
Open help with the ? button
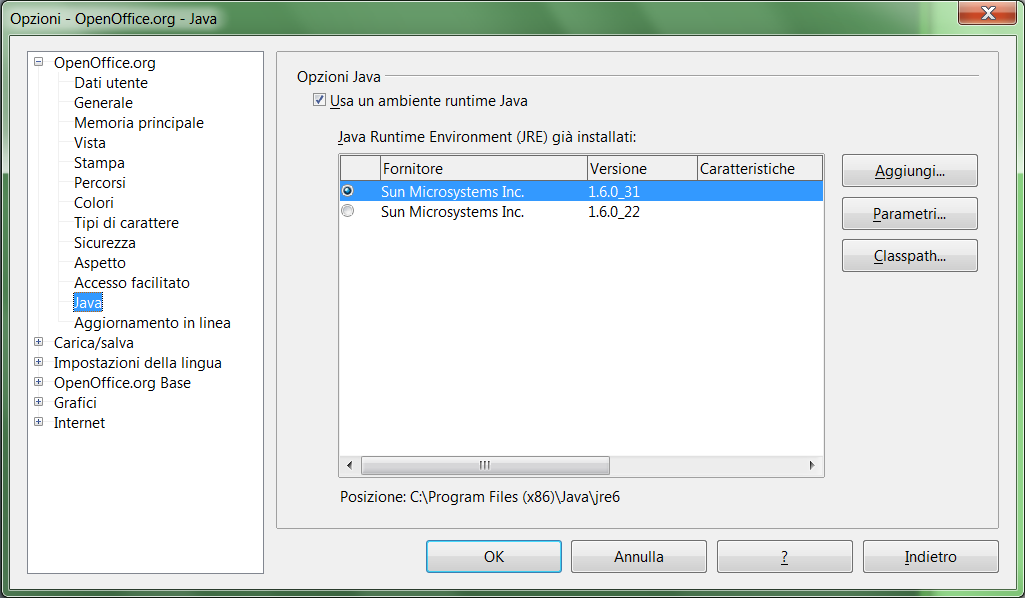point(784,556)
